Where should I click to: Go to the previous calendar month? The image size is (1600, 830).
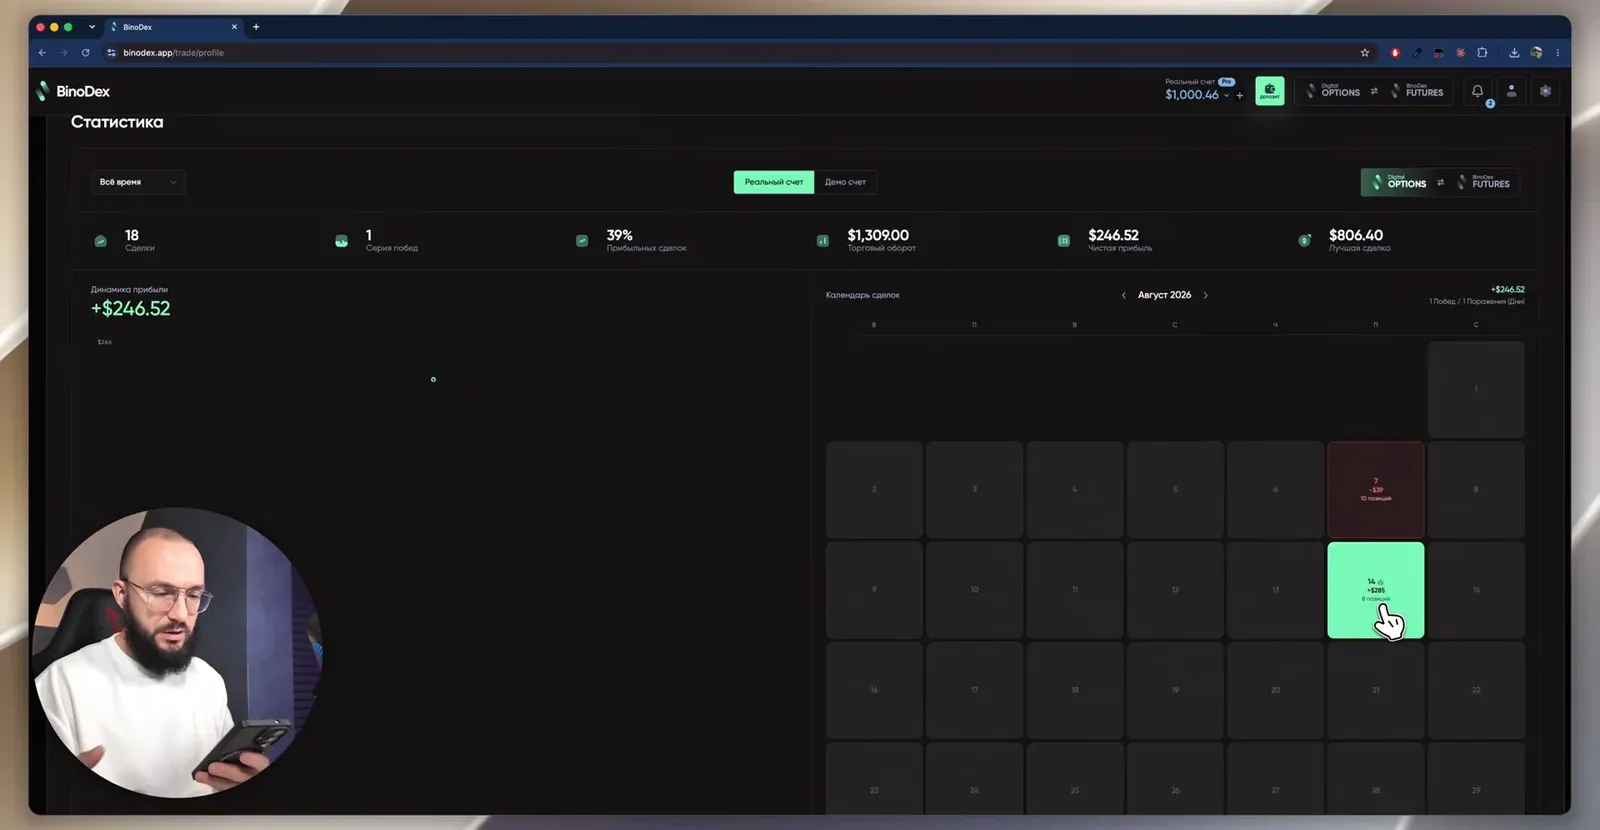tap(1124, 295)
